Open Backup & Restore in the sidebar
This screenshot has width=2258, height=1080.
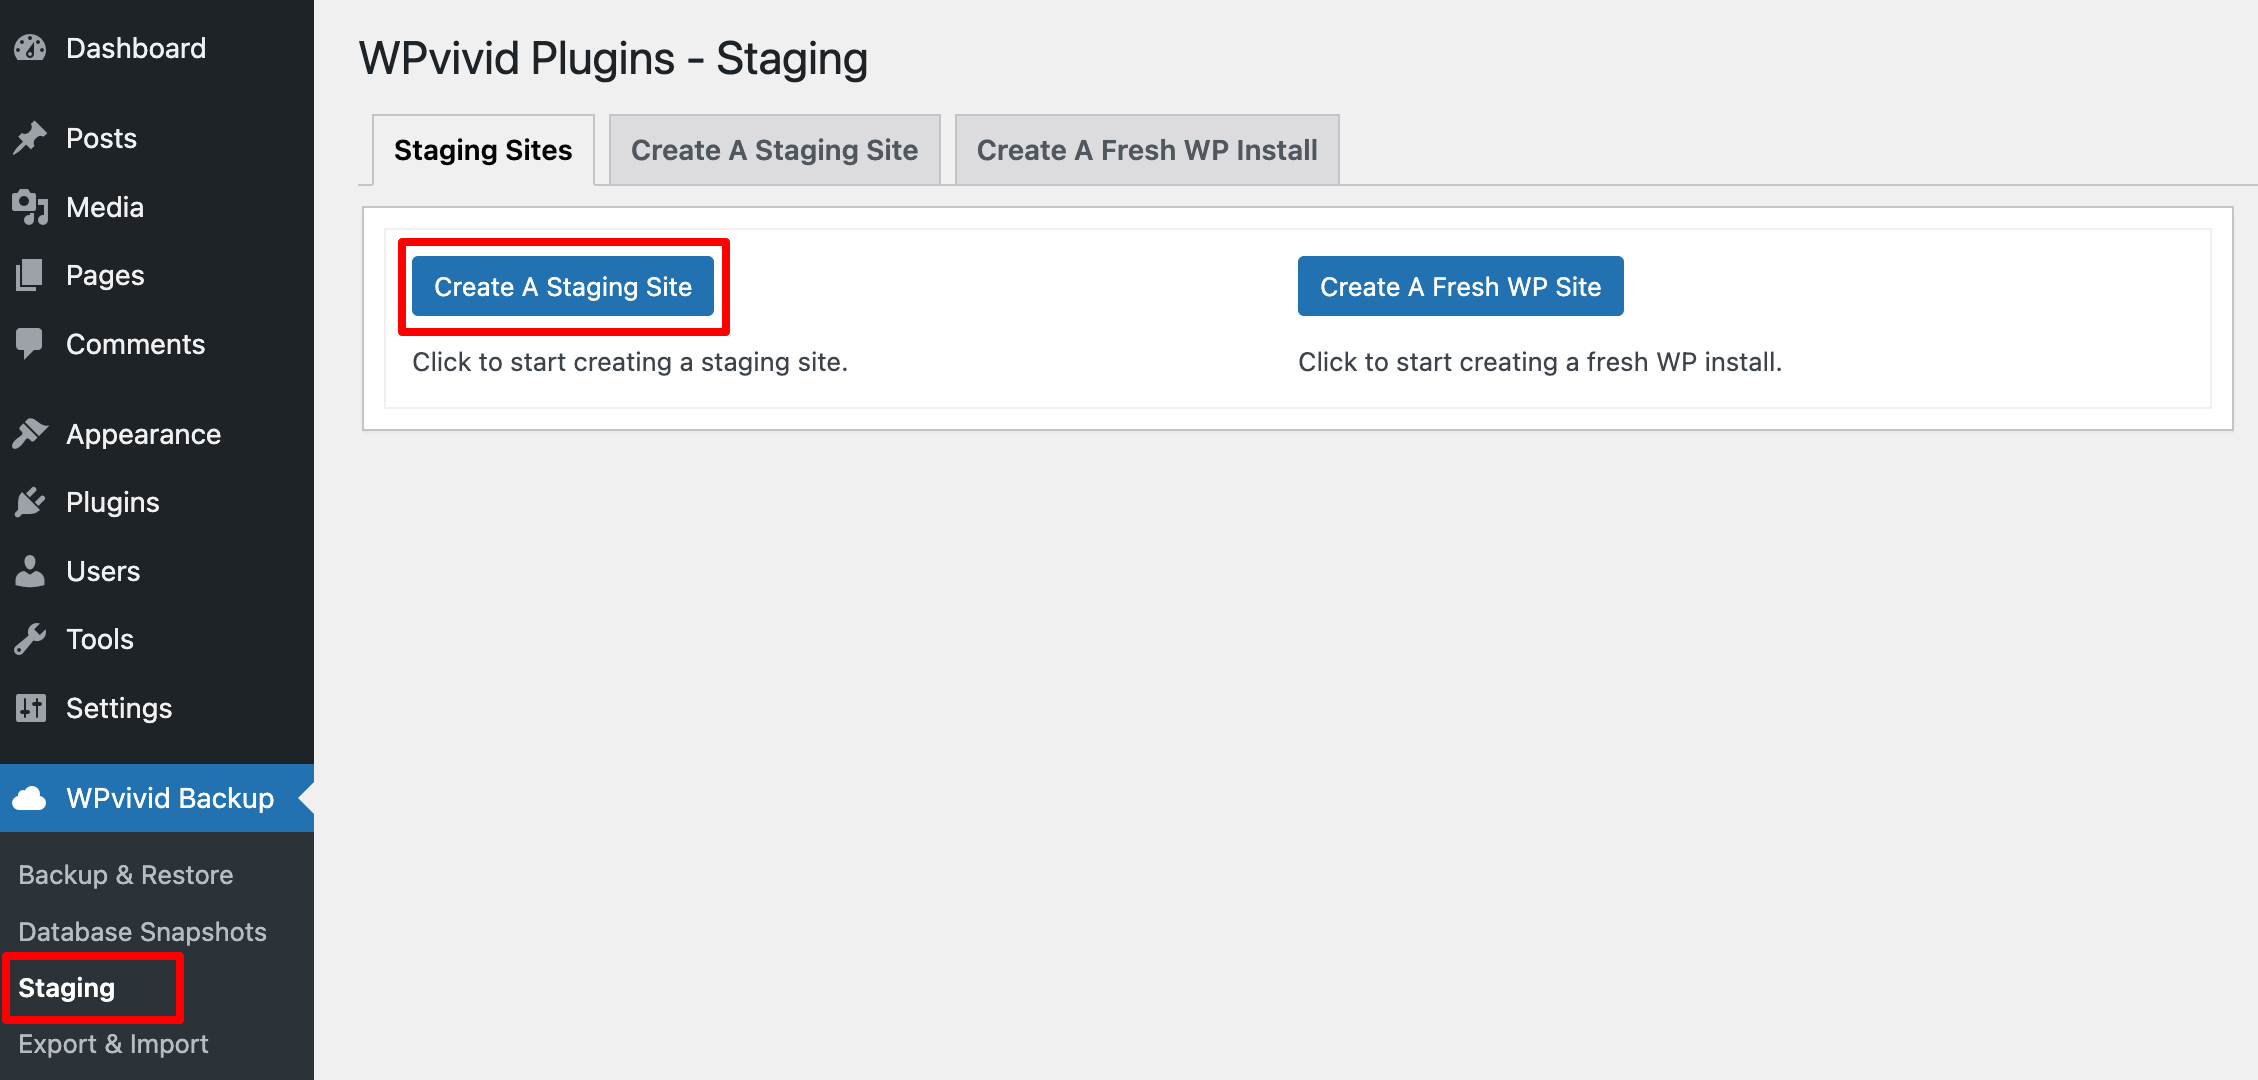point(125,874)
